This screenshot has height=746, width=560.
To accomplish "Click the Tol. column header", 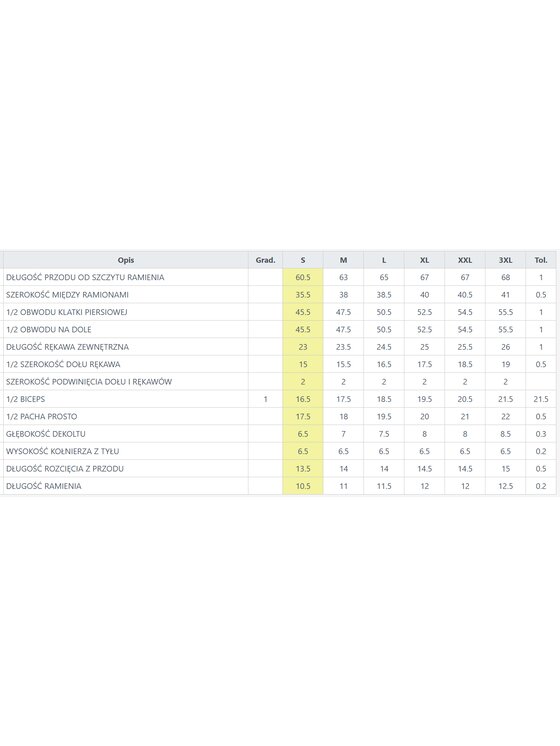I will 541,260.
